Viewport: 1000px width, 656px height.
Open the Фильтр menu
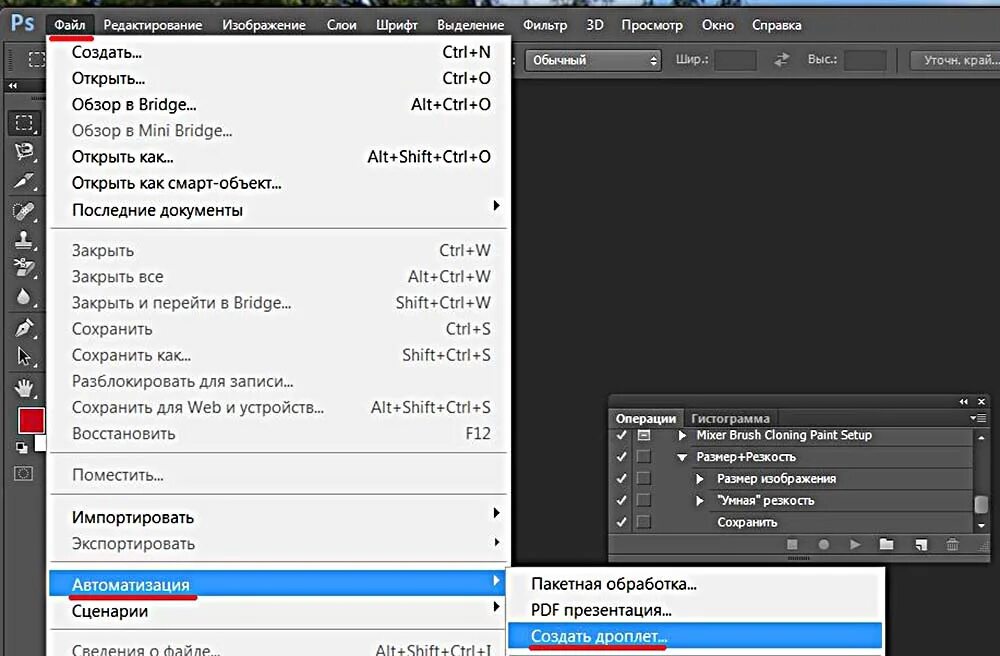(545, 25)
